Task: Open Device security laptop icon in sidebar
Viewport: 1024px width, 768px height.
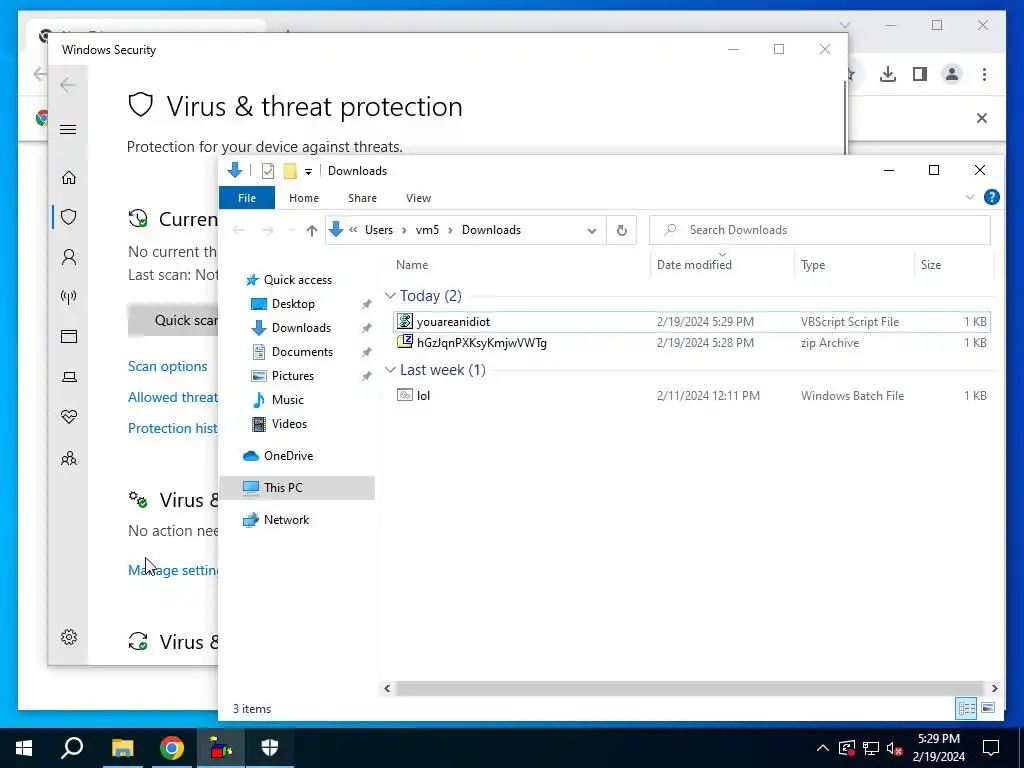Action: [x=69, y=377]
